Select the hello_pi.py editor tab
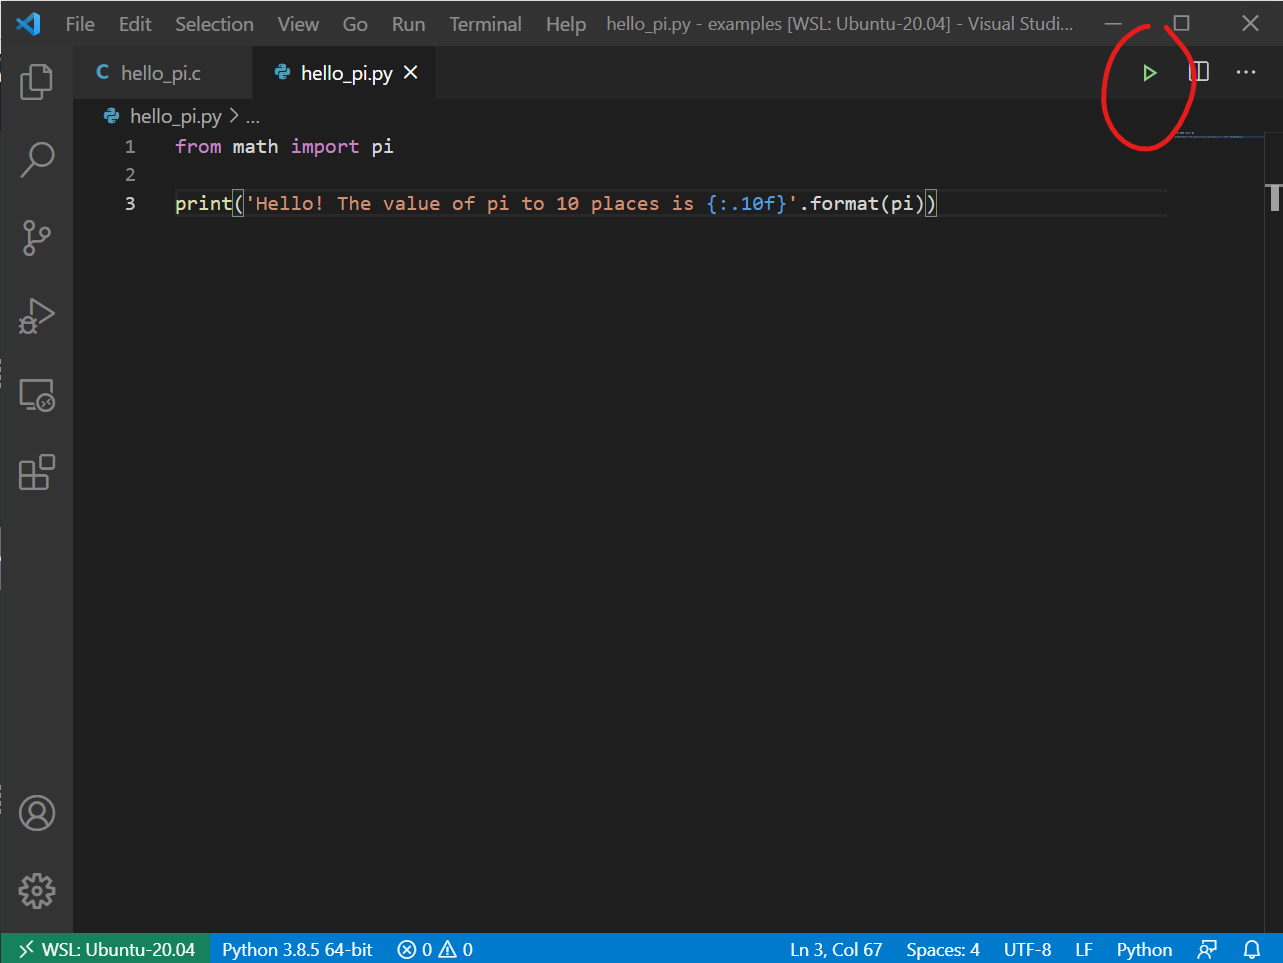This screenshot has width=1283, height=963. (x=345, y=73)
